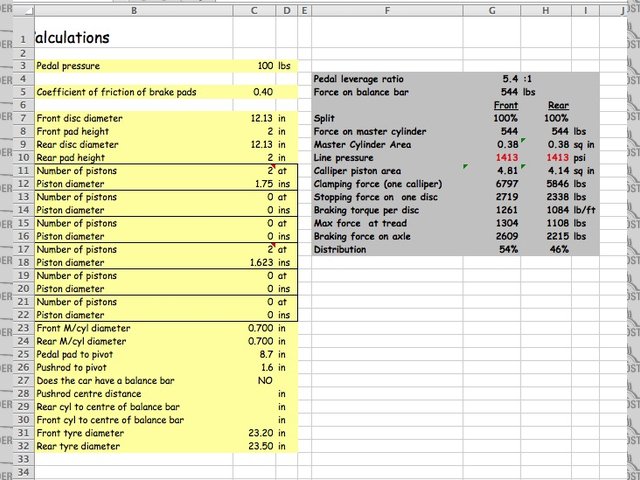The height and width of the screenshot is (480, 640).
Task: Click the front tyre diameter value 23.20
Action: pos(259,433)
